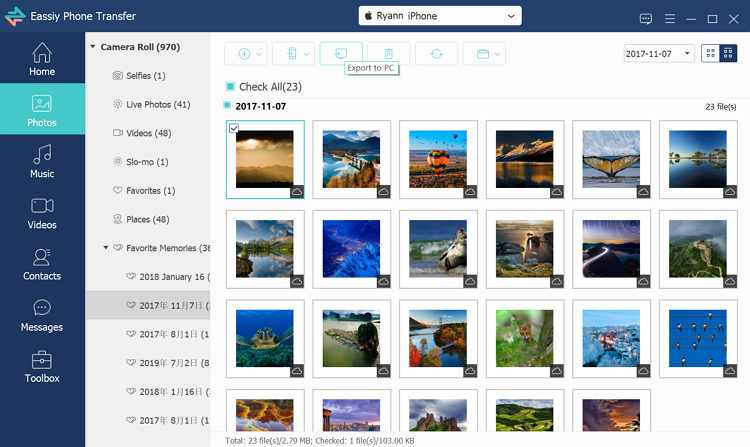Switch to the large grid view icon

click(x=711, y=53)
